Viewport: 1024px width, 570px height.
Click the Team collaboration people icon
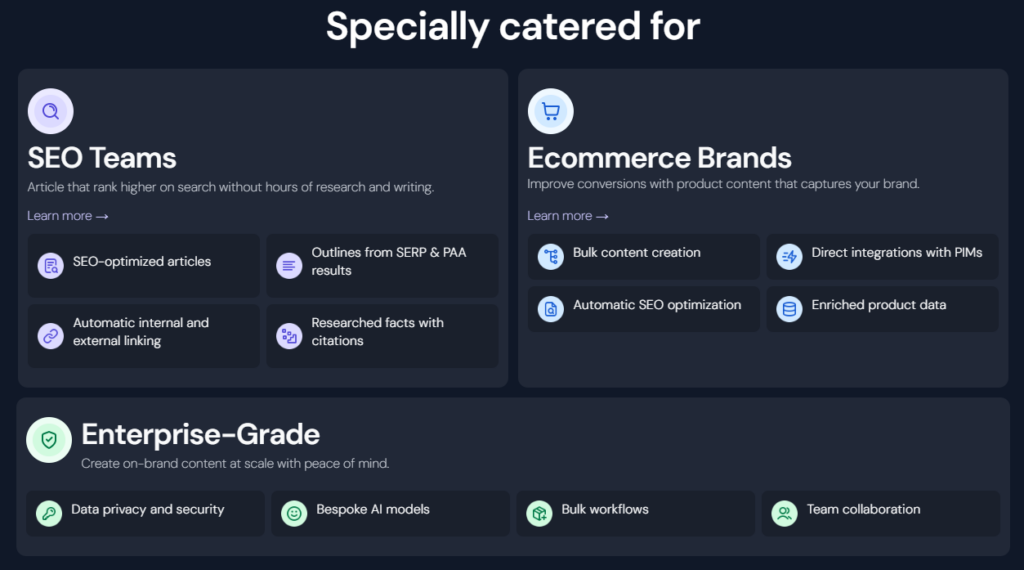(x=784, y=514)
